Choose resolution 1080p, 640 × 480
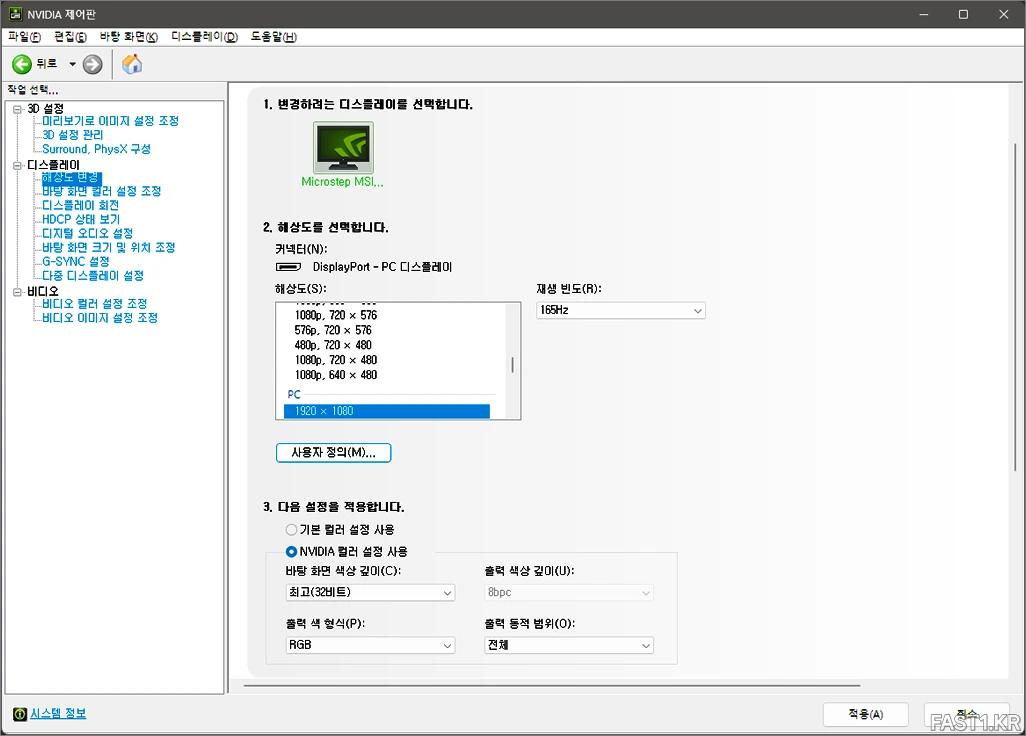This screenshot has width=1026, height=736. (x=336, y=376)
